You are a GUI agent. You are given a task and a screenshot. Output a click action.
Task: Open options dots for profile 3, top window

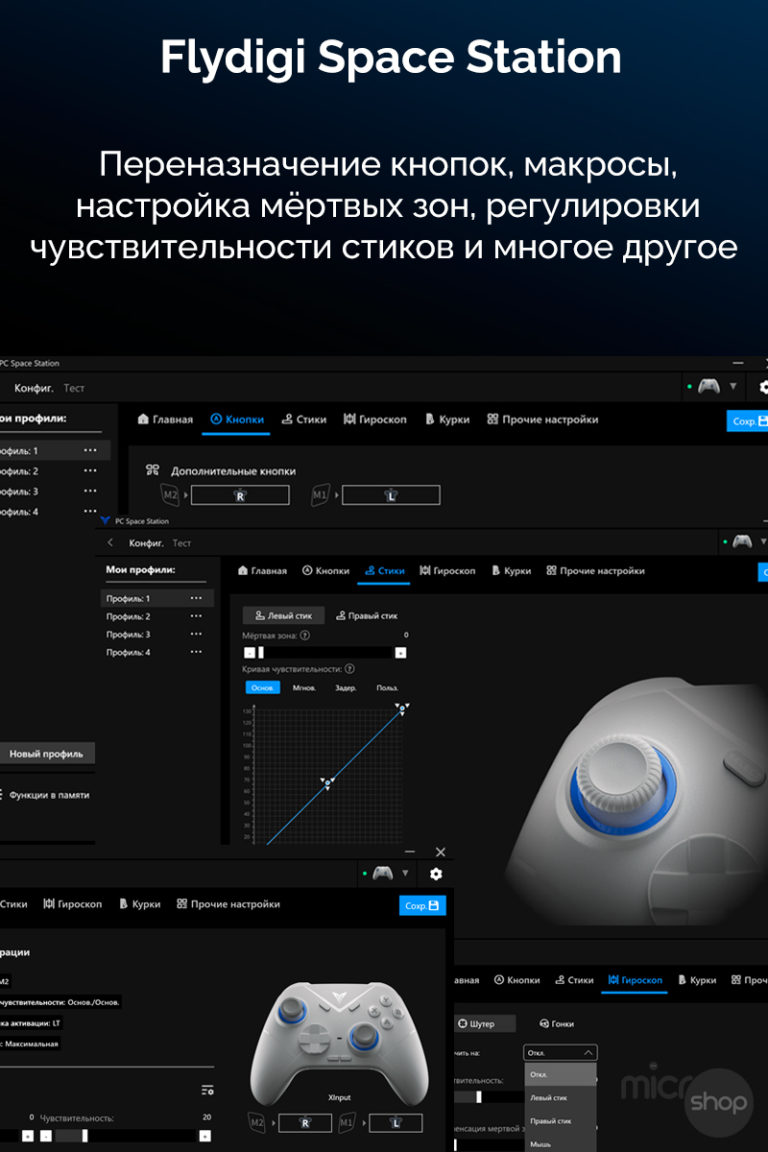pyautogui.click(x=90, y=491)
